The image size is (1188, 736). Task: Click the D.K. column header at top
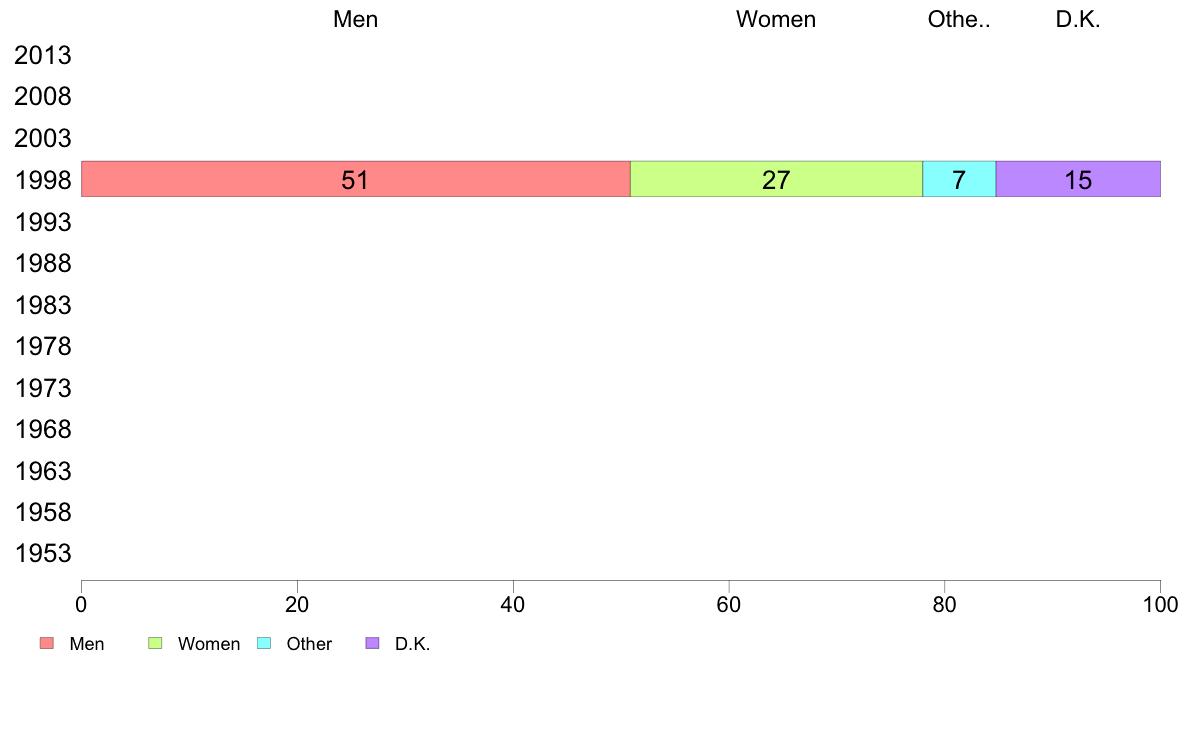pyautogui.click(x=1078, y=19)
